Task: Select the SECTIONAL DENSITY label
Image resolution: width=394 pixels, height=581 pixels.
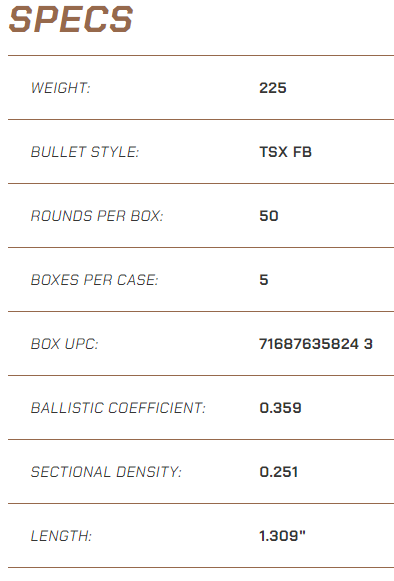Action: click(x=106, y=472)
